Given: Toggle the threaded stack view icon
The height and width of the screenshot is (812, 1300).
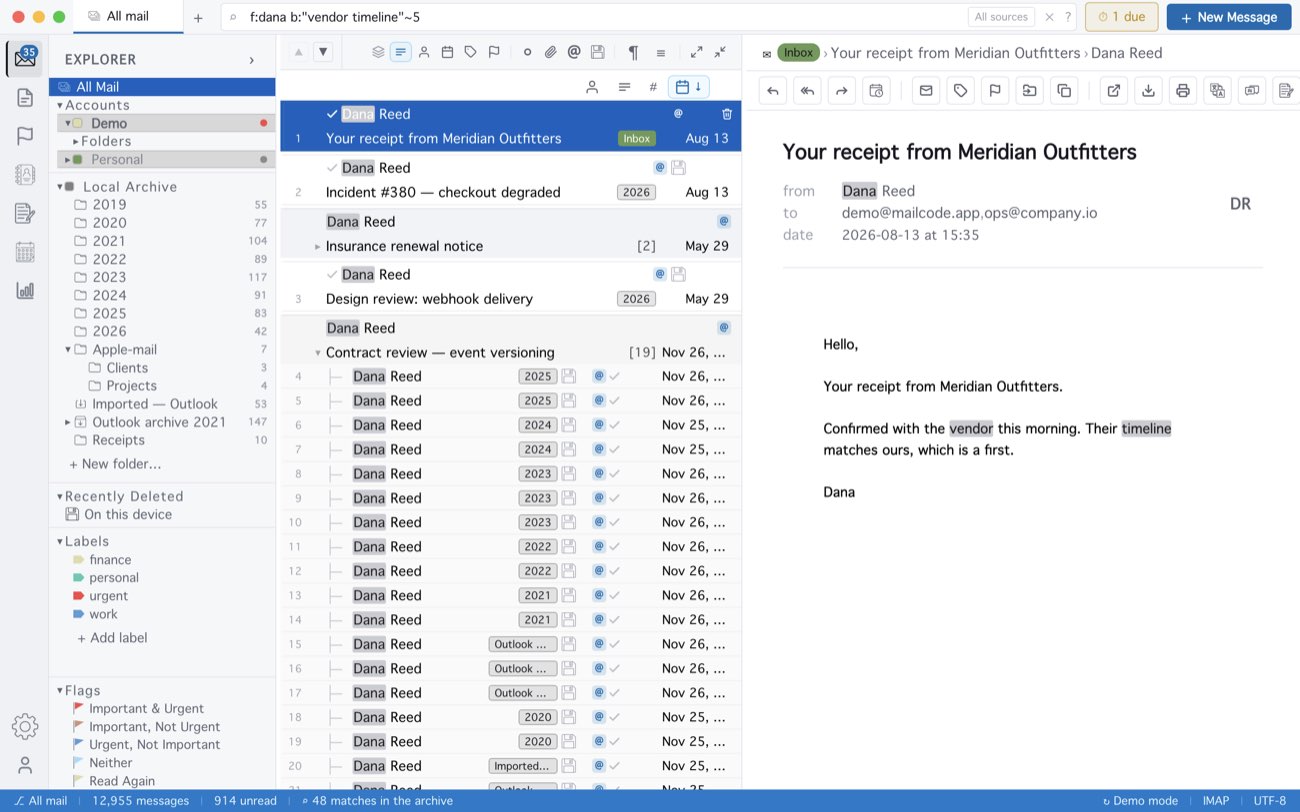Looking at the screenshot, I should pos(378,52).
